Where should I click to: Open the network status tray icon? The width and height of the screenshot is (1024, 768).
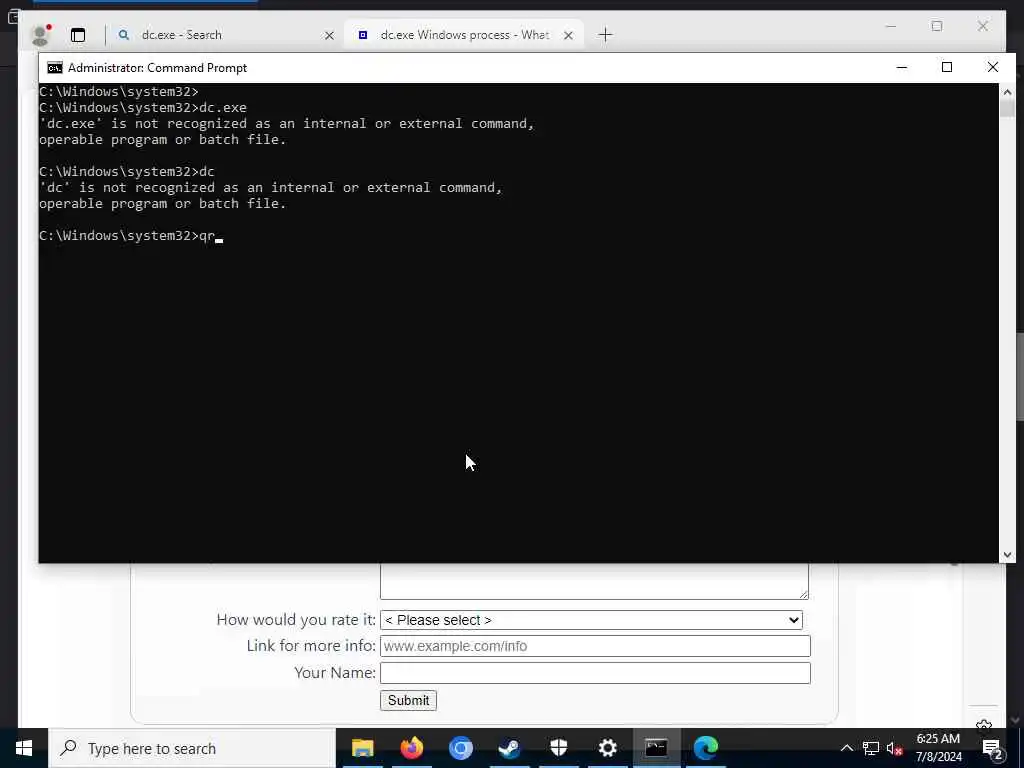click(x=871, y=748)
